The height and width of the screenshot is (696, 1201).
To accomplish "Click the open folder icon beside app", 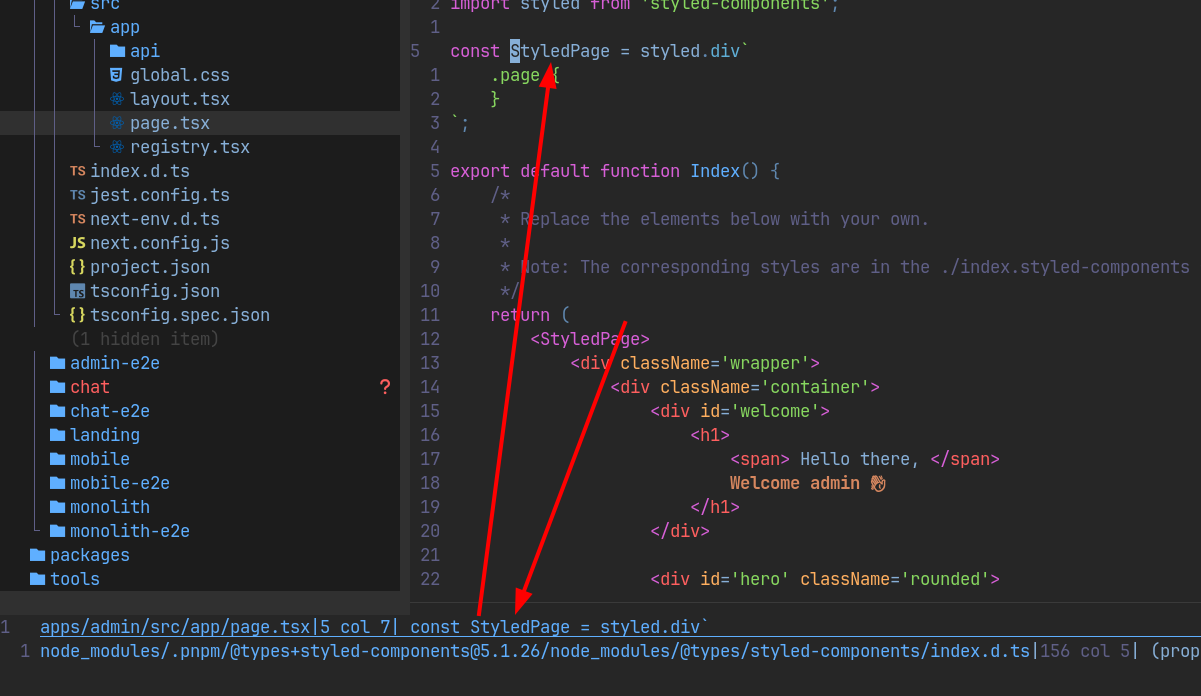I will (x=98, y=27).
